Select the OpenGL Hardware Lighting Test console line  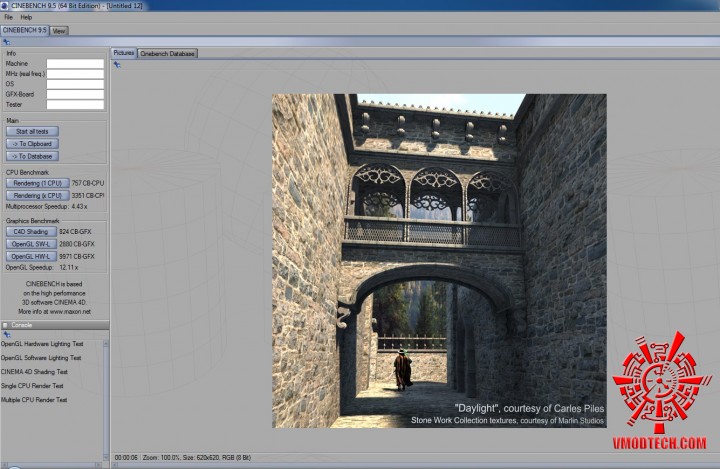[42, 344]
